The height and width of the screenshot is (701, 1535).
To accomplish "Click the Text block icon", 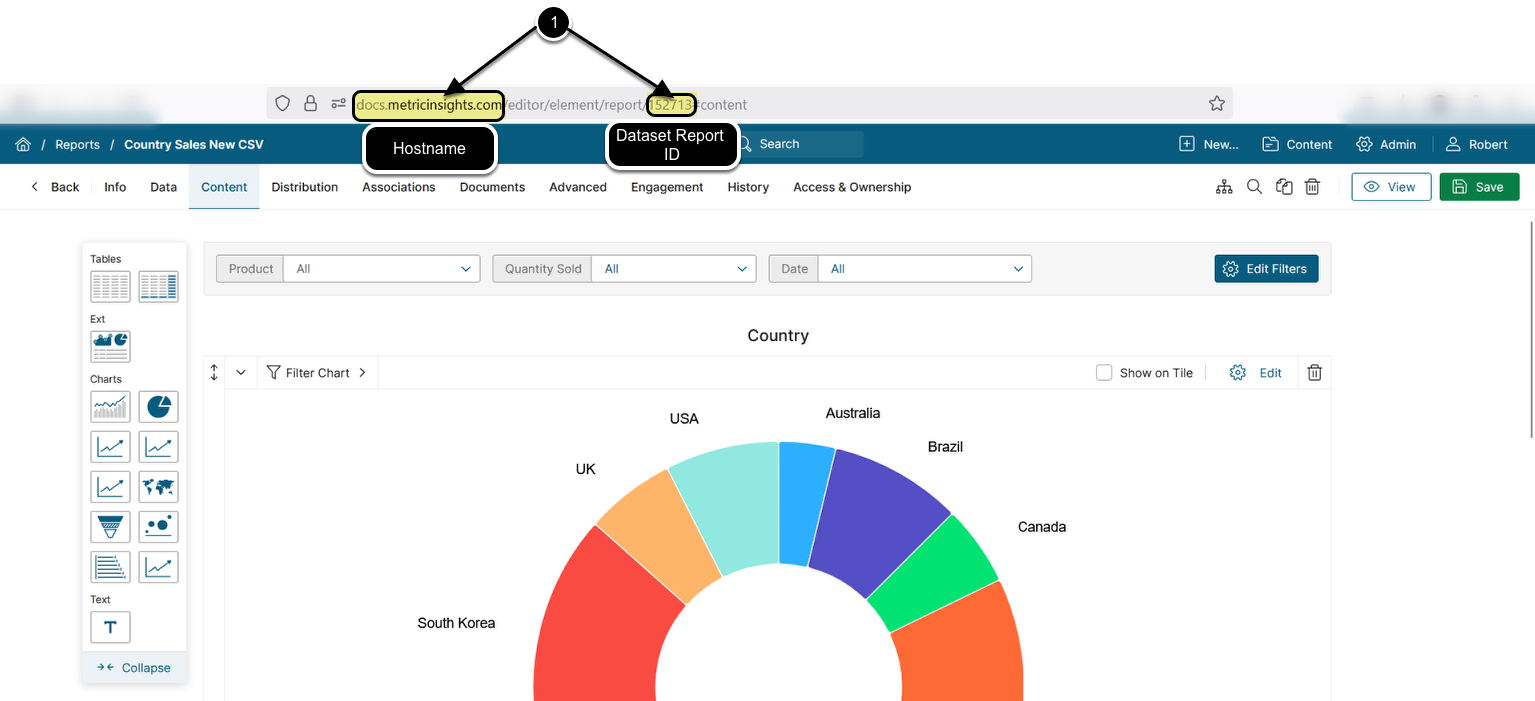I will 110,627.
